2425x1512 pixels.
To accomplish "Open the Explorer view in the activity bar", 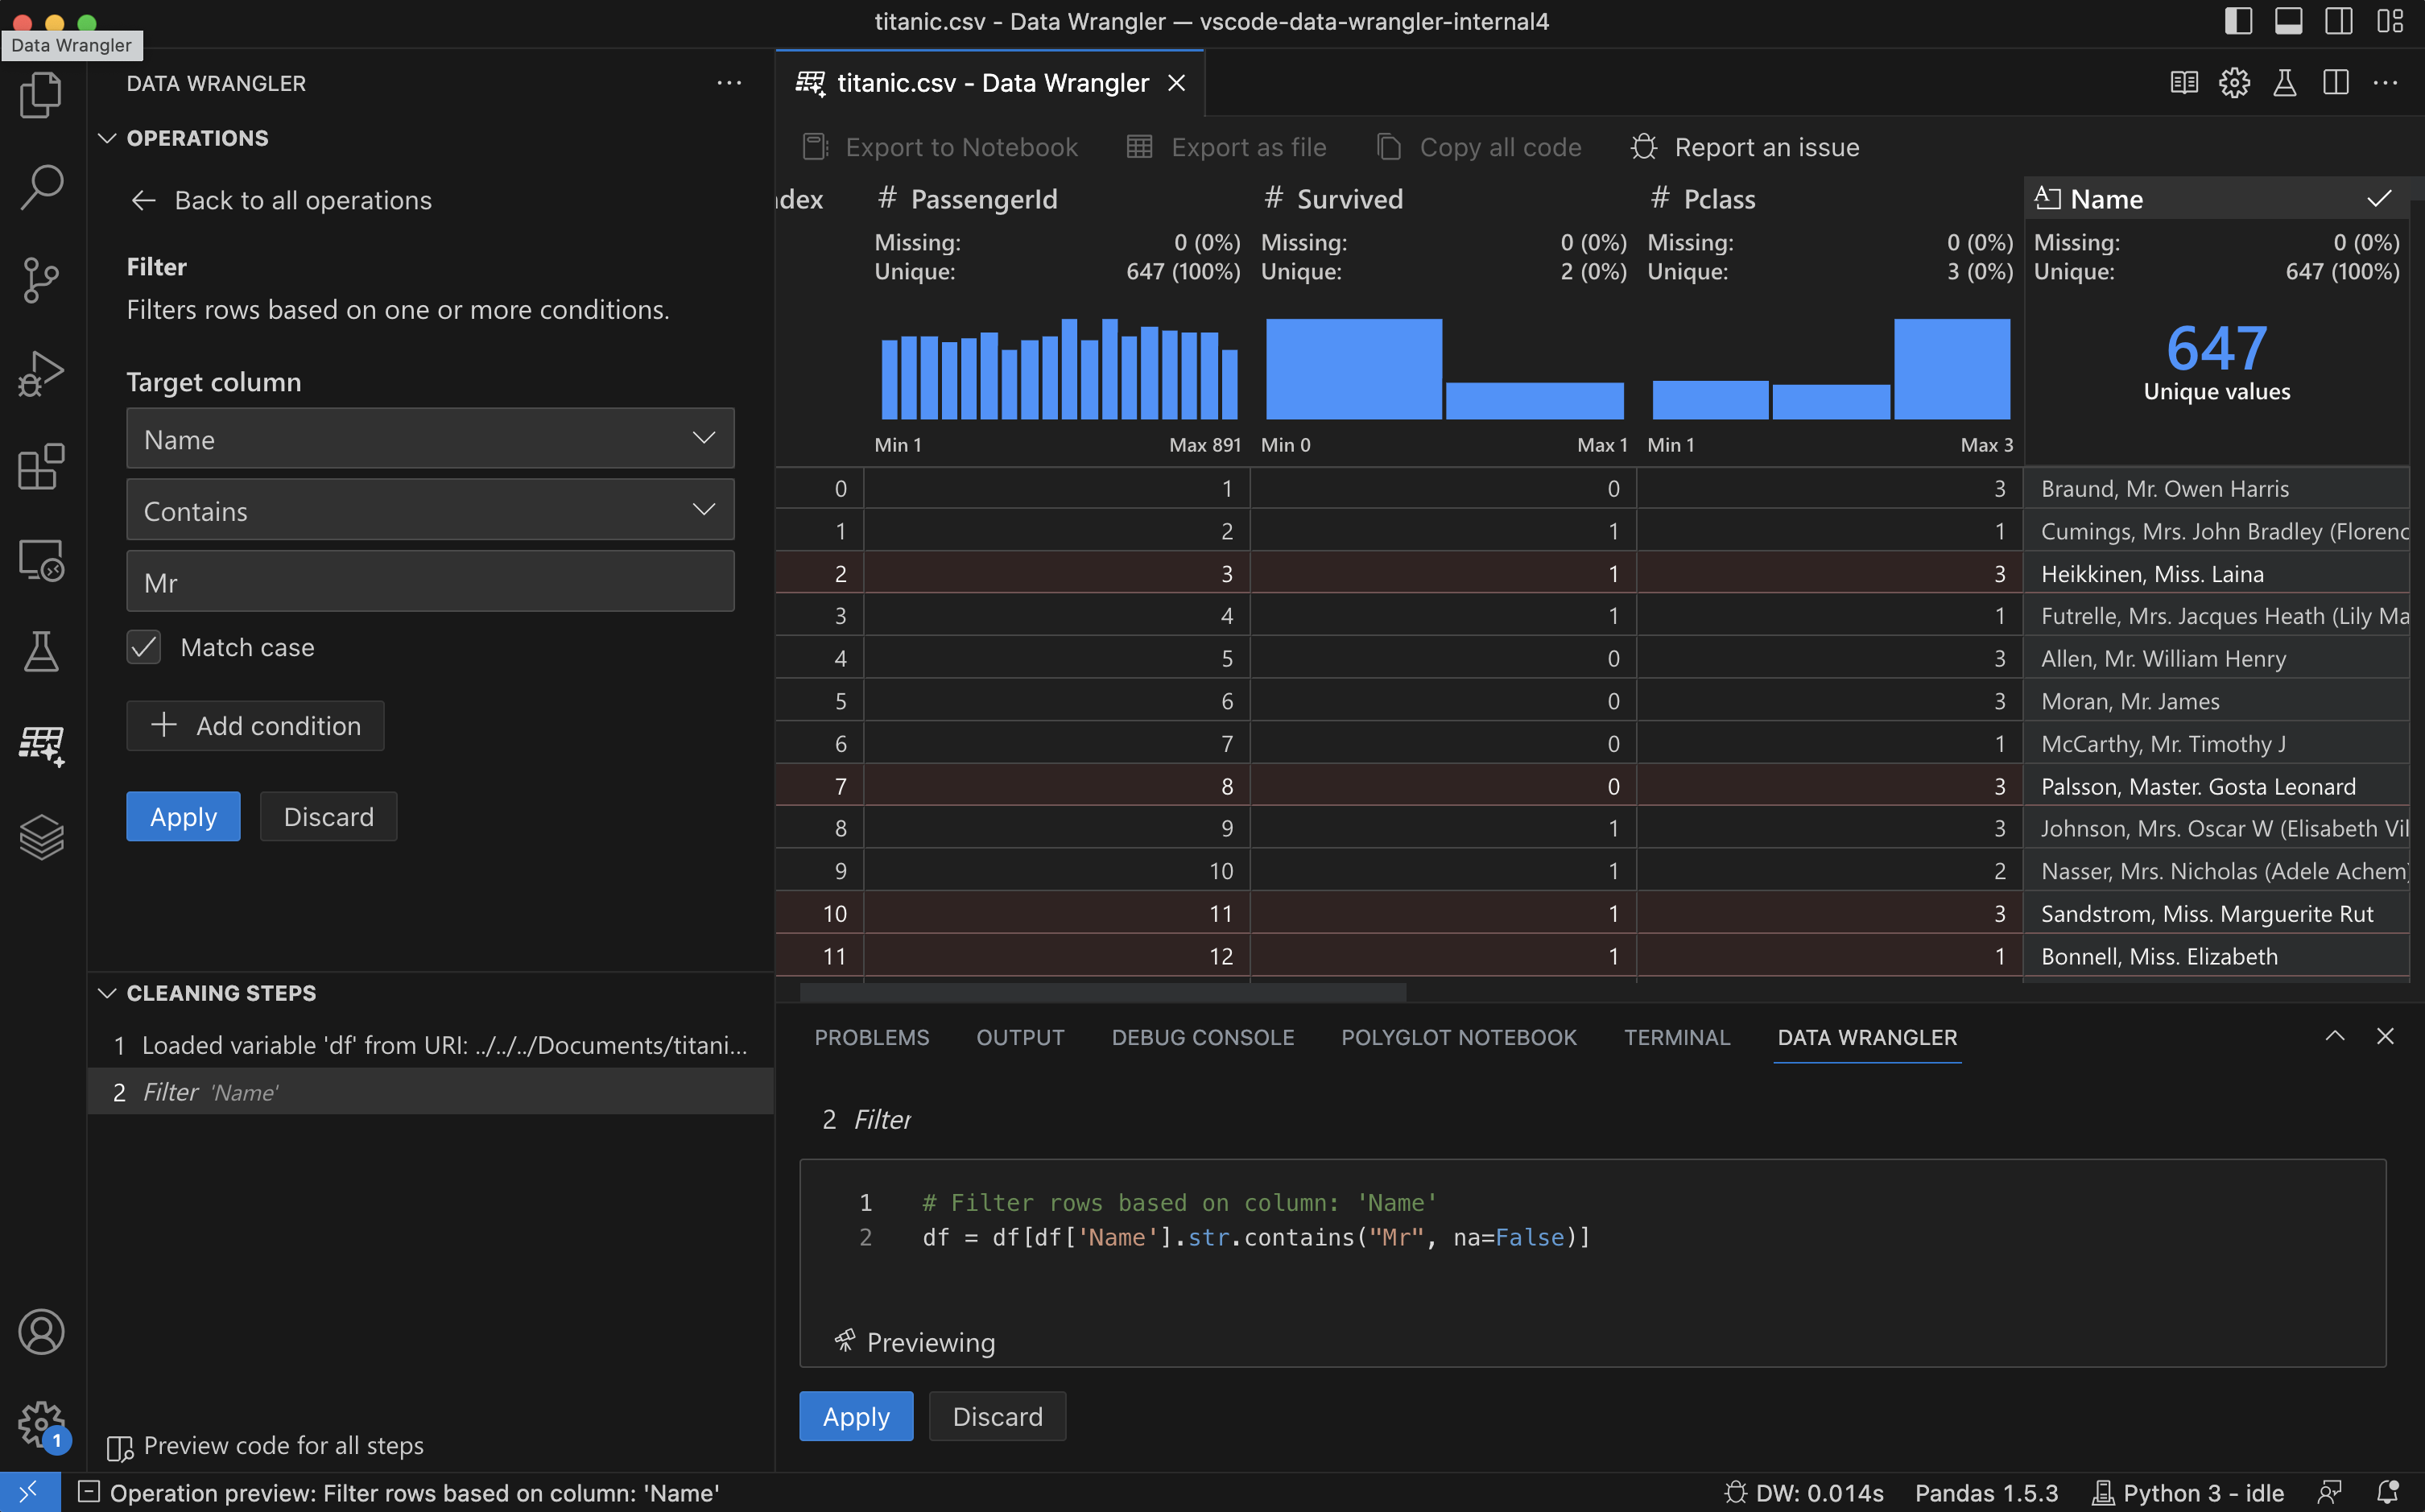I will [x=41, y=94].
